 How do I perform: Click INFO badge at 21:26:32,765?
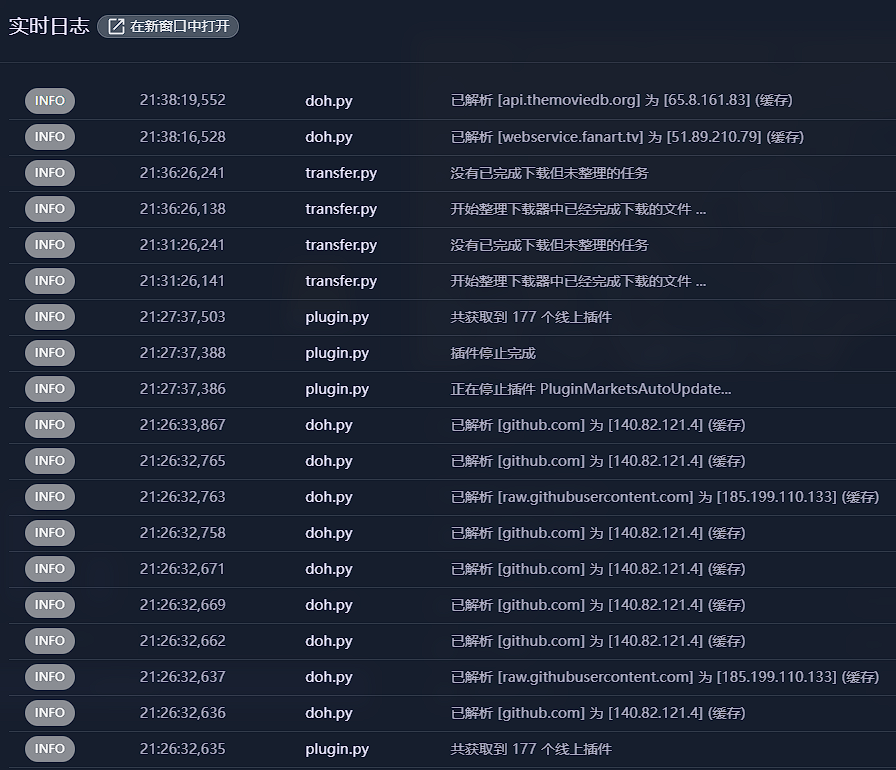click(50, 461)
